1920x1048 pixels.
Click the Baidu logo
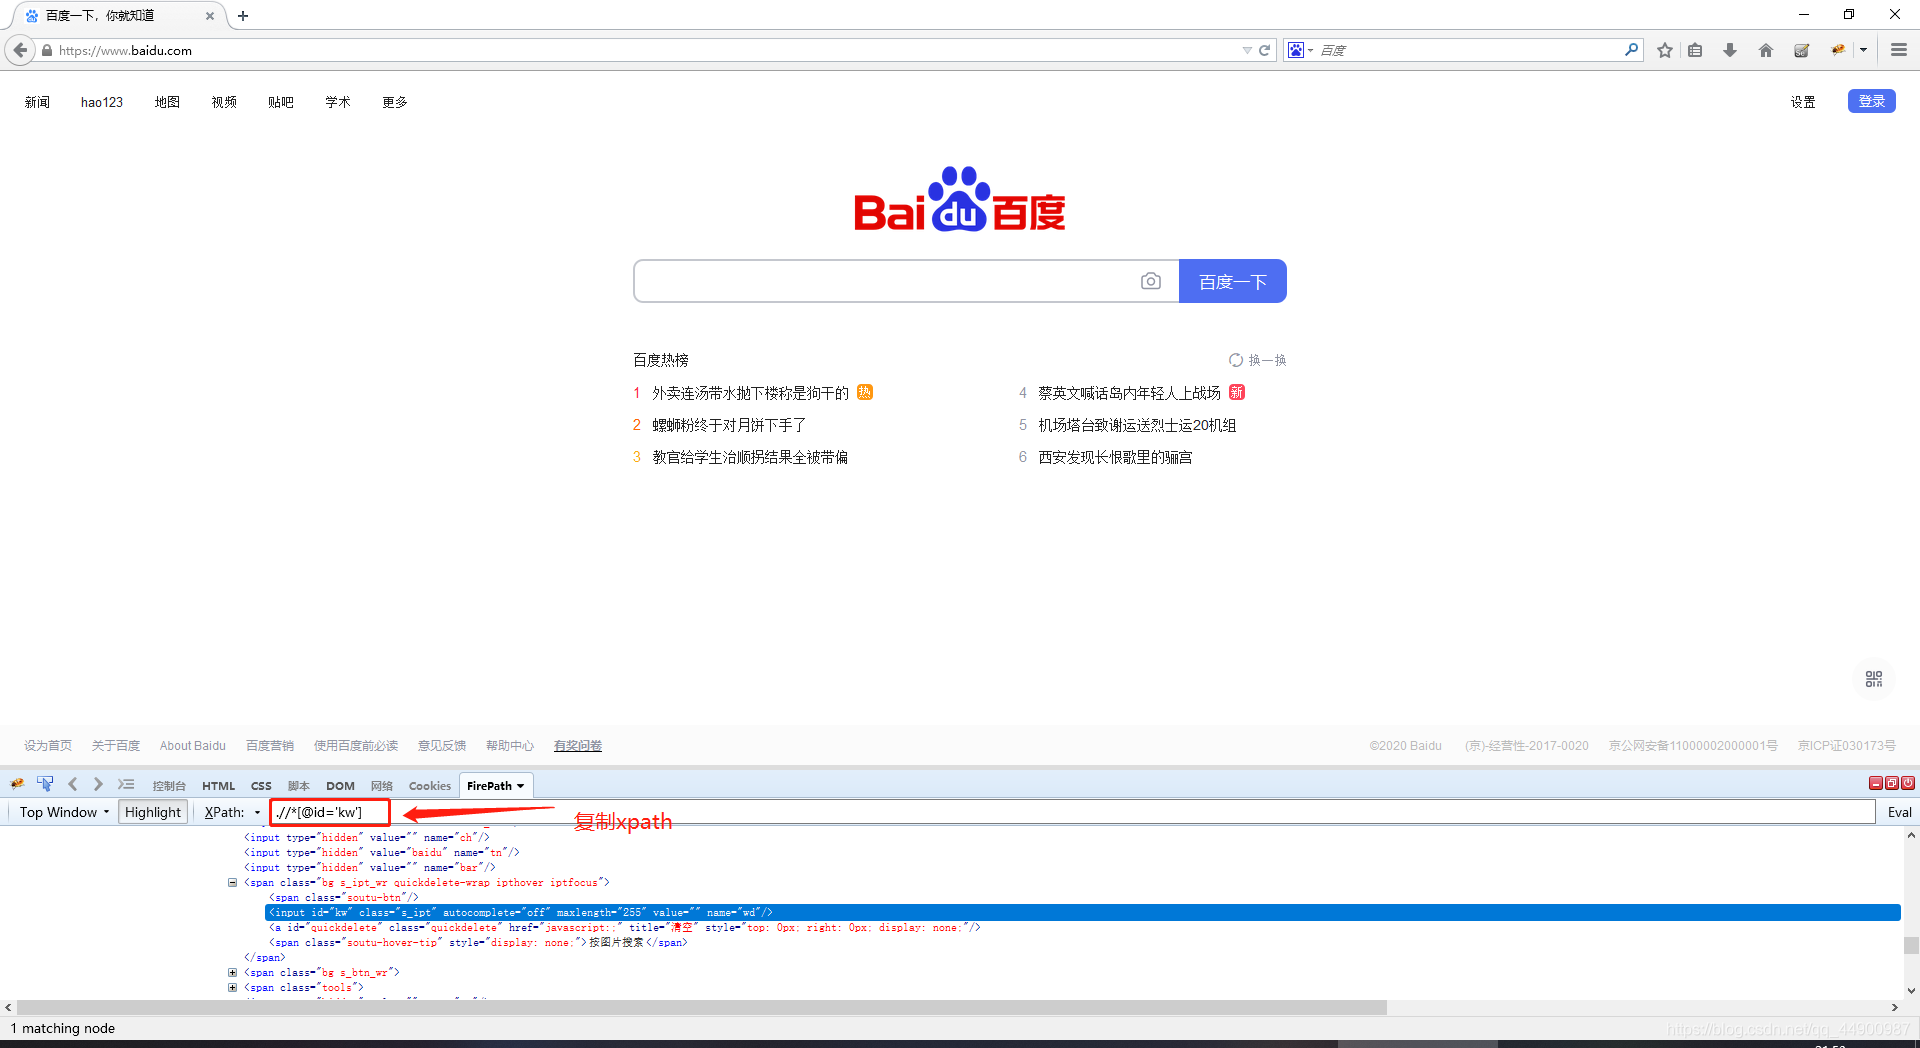click(960, 200)
